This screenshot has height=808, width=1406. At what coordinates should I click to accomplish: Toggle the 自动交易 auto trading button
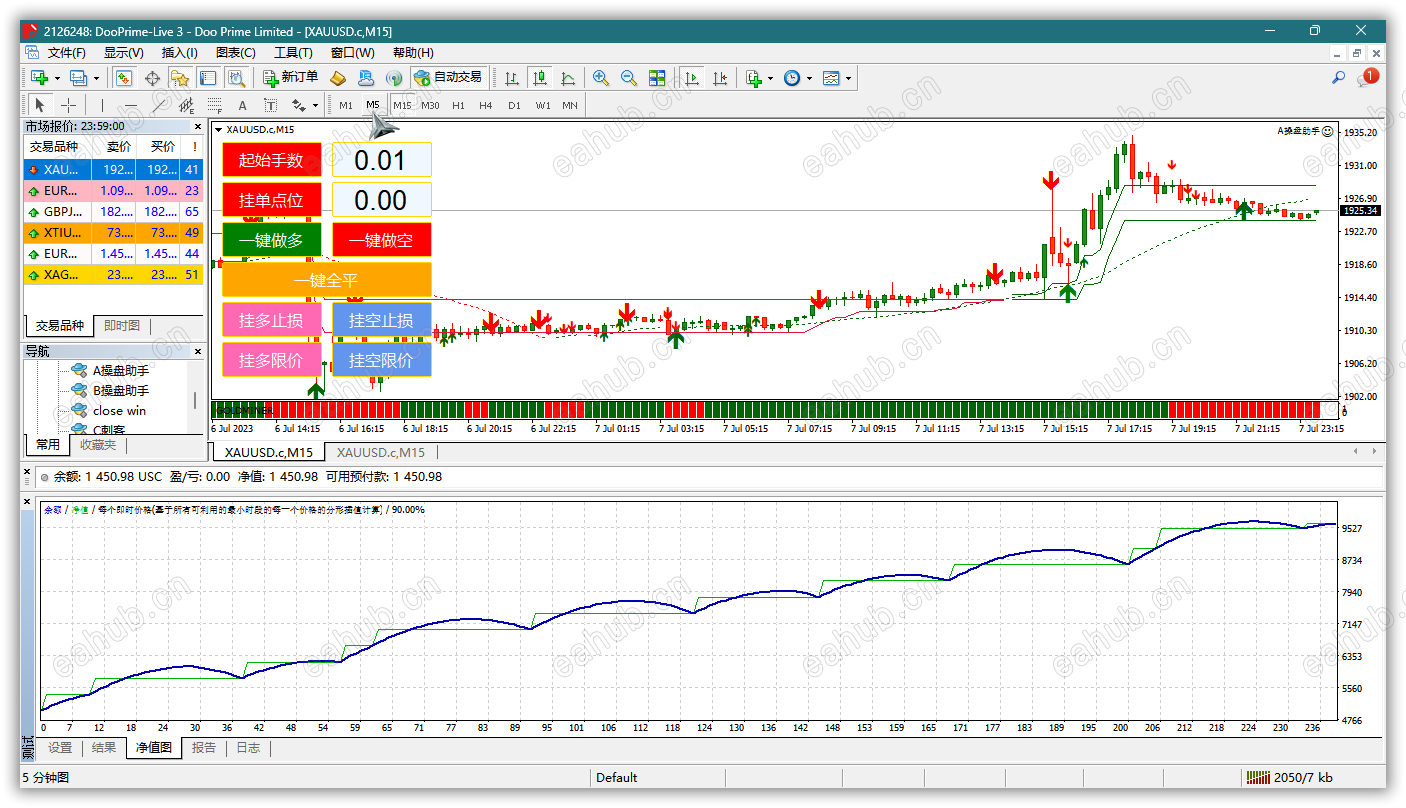pos(449,77)
